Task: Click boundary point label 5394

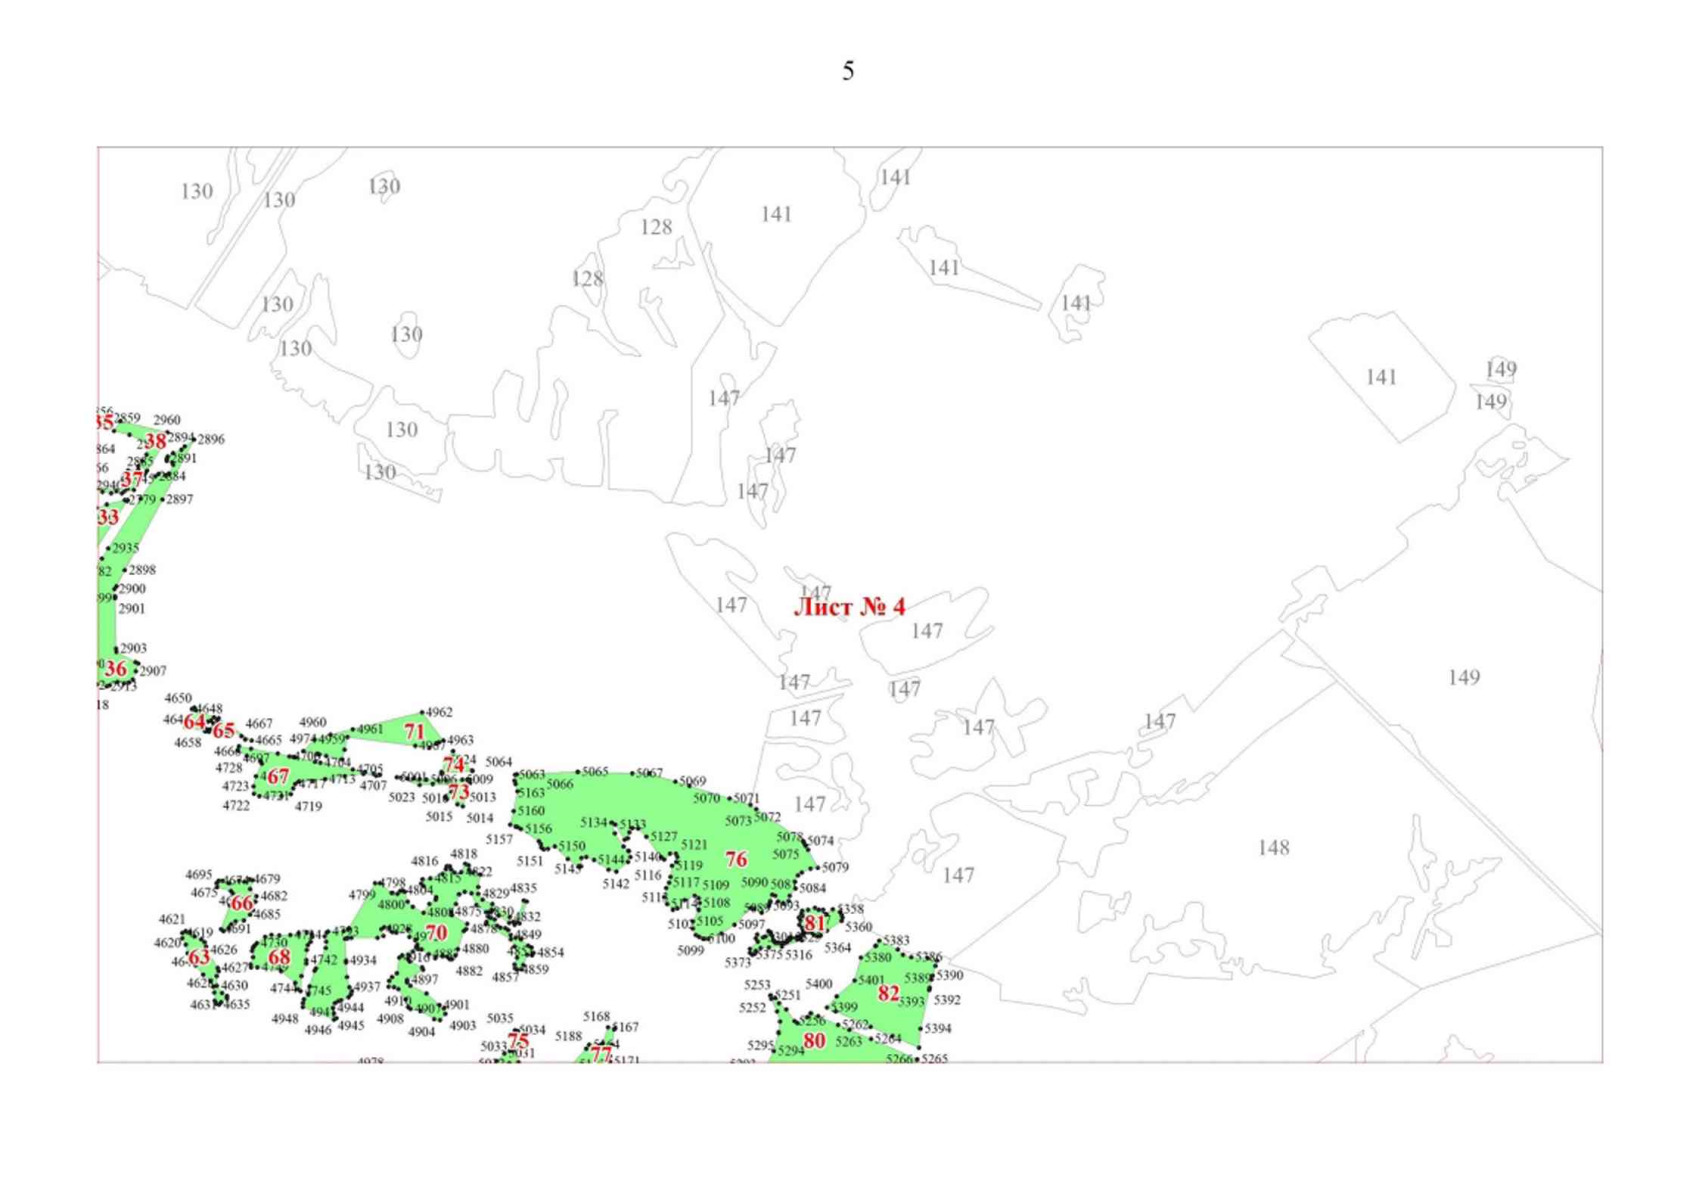Action: tap(938, 1028)
